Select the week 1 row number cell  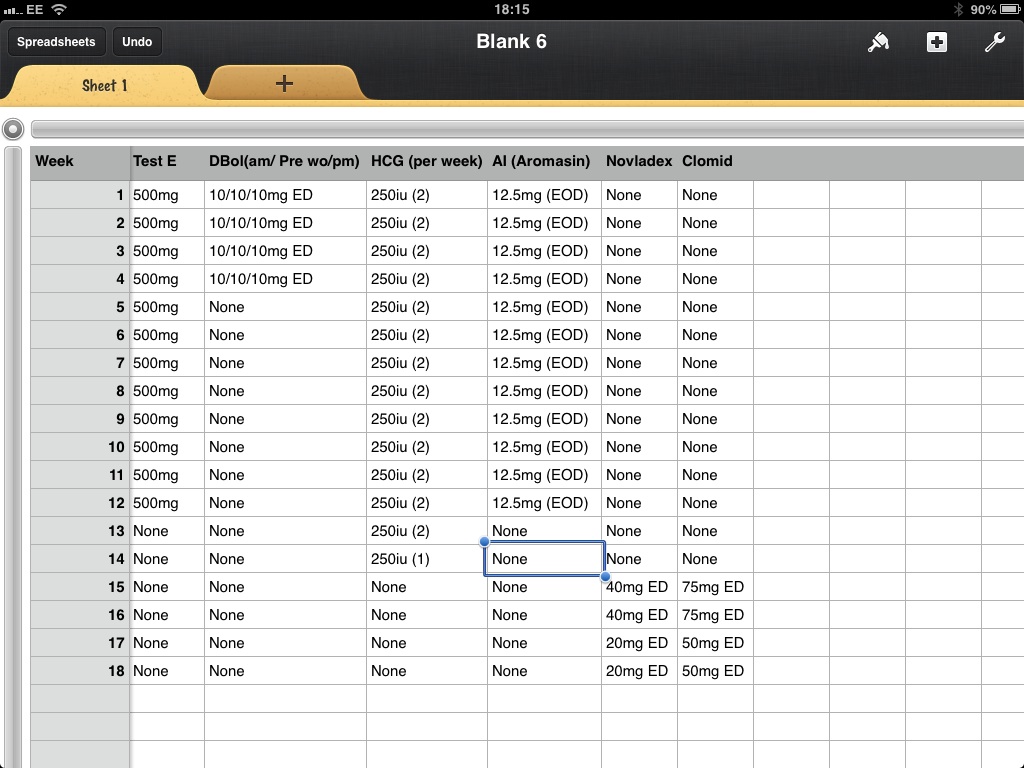(80, 195)
